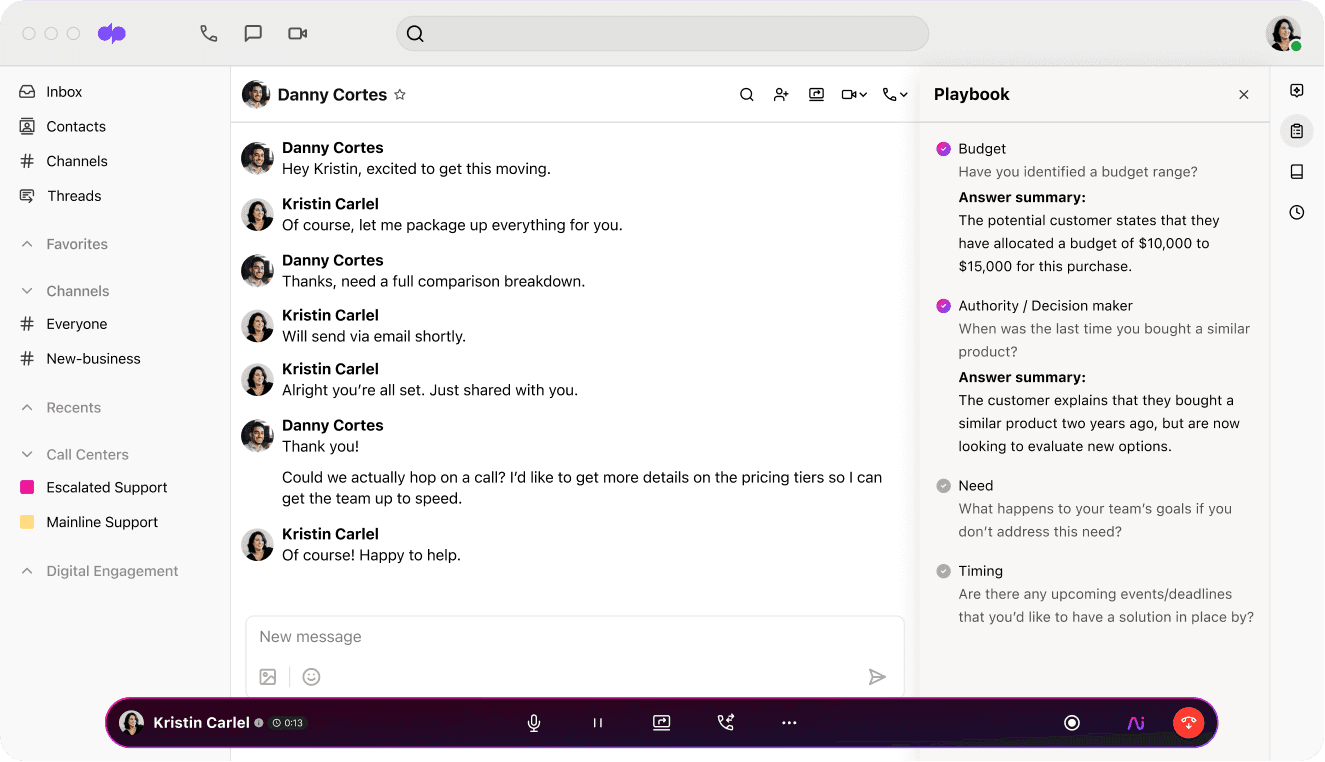This screenshot has height=762, width=1325.
Task: Toggle recording with the record icon in call bar
Action: click(x=1072, y=722)
